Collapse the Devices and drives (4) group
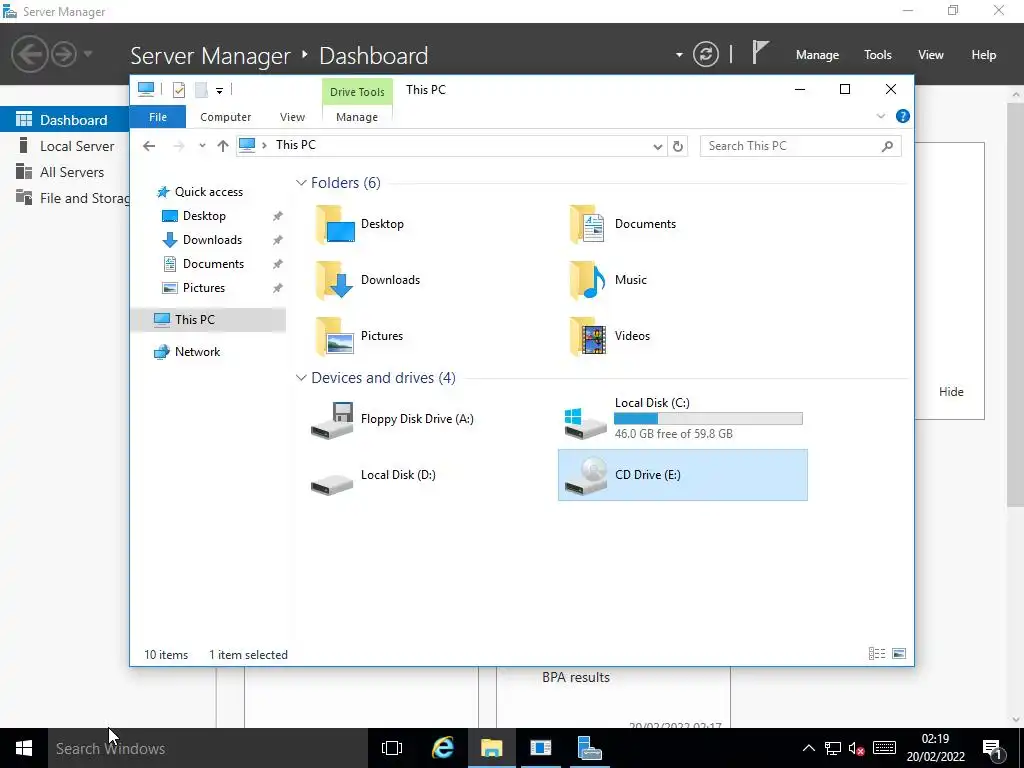This screenshot has width=1024, height=768. pyautogui.click(x=301, y=378)
